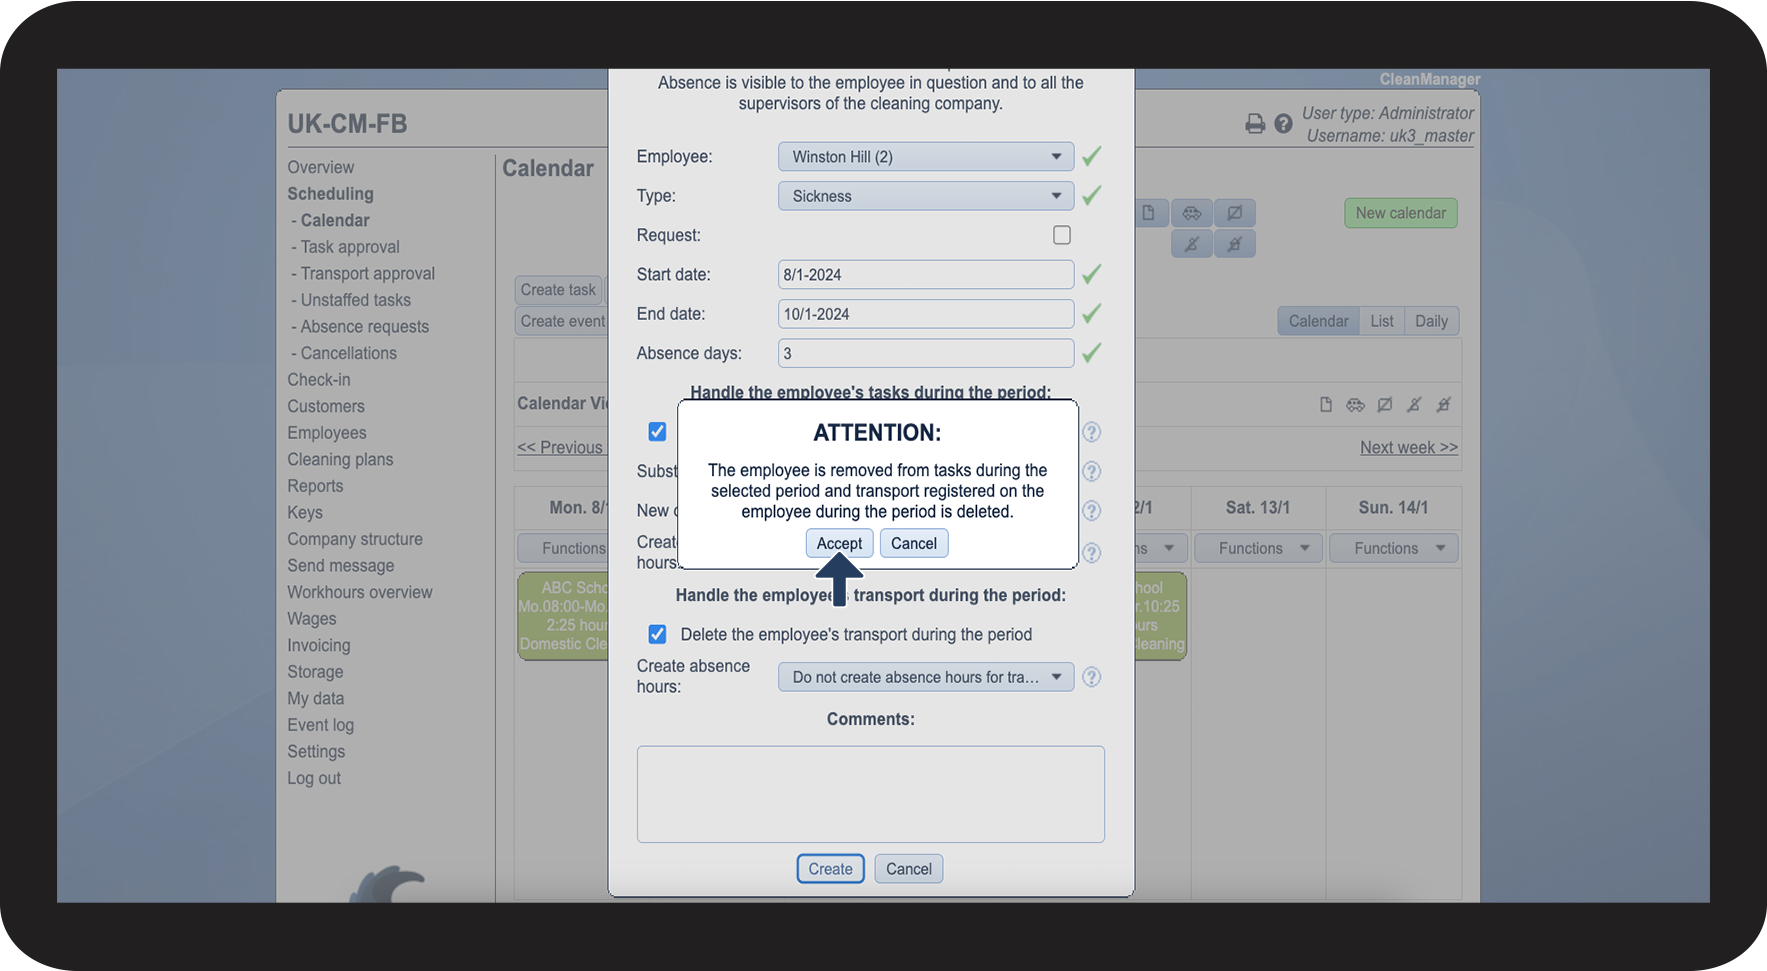Viewport: 1767px width, 971px height.
Task: Go to the << Previous week link
Action: pos(561,447)
